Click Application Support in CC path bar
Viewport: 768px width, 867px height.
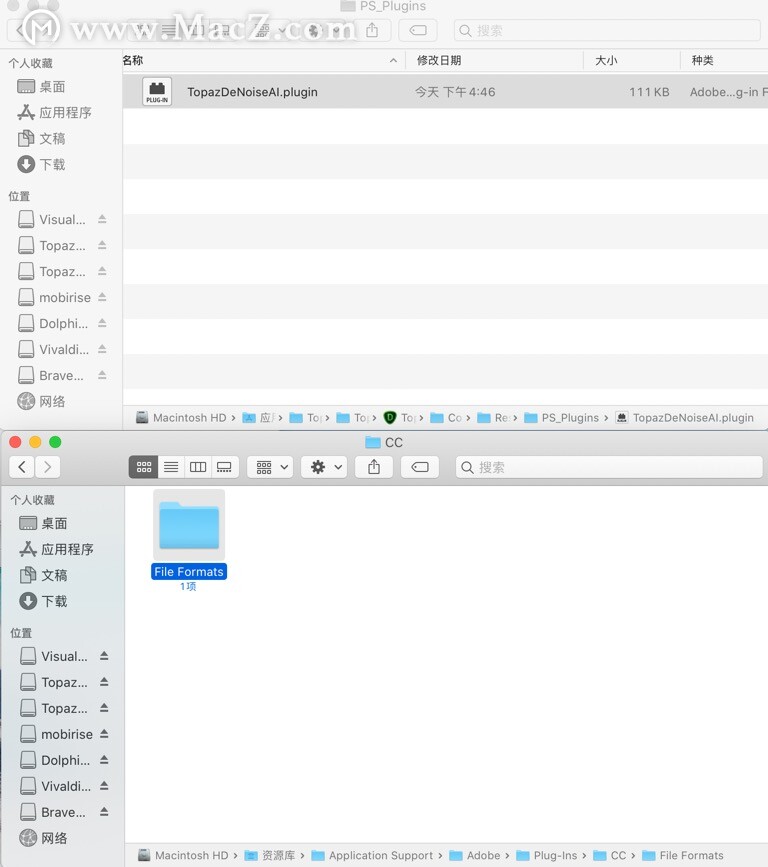point(372,855)
